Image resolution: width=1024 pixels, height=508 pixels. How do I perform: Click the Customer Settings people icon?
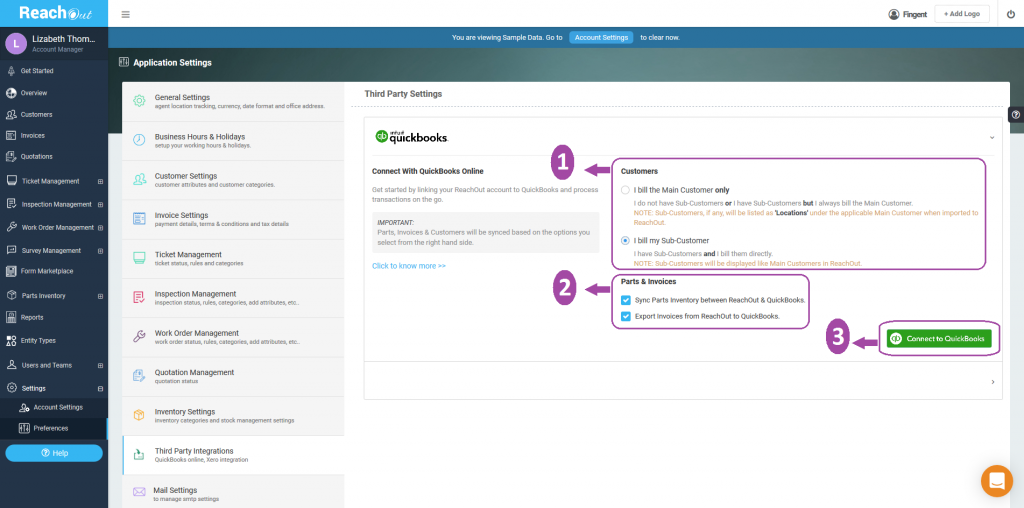(x=139, y=180)
